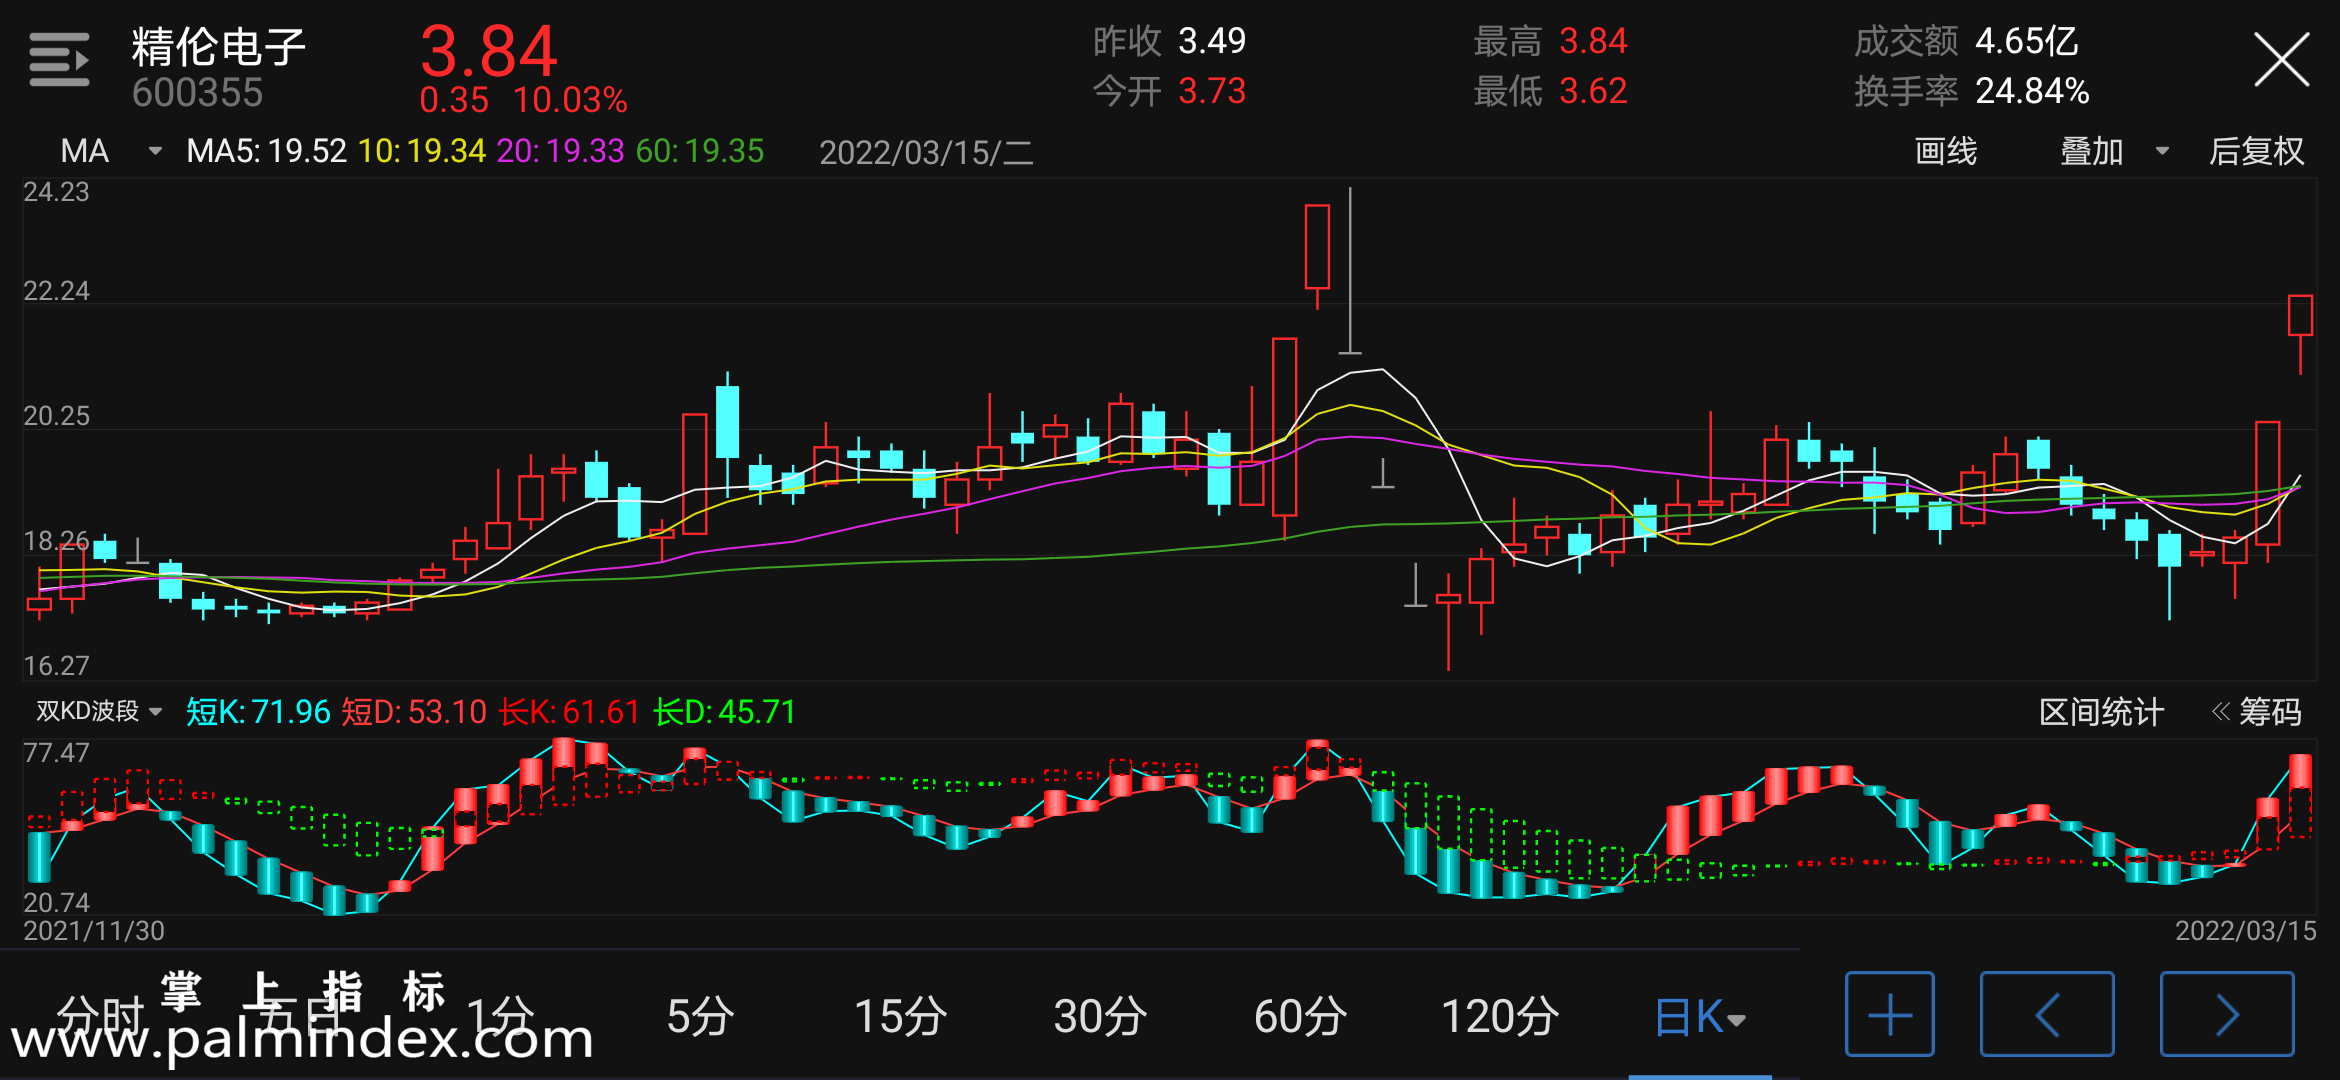Open the 日K period dropdown
Viewport: 2340px width, 1080px height.
click(1700, 1017)
